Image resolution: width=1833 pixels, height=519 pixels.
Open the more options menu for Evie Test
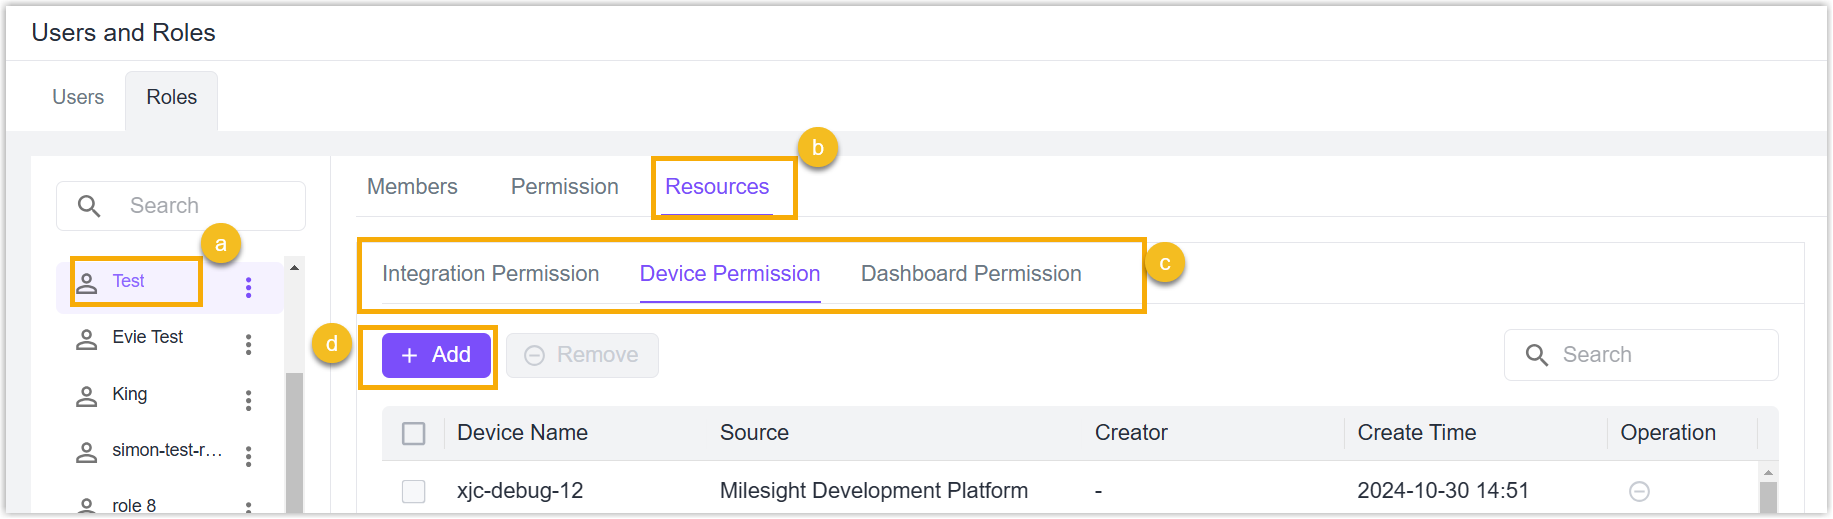click(249, 344)
